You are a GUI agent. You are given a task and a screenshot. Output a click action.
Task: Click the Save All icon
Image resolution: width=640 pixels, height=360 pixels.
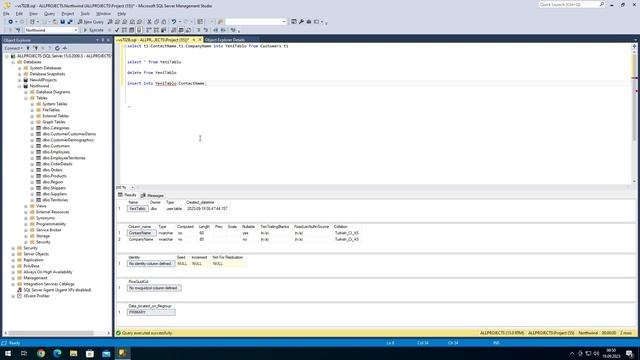point(70,22)
